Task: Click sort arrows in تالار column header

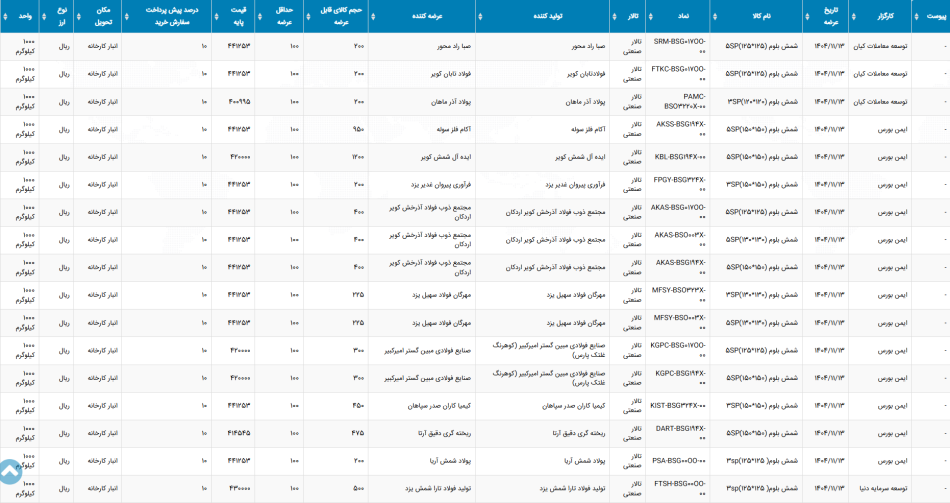Action: click(x=614, y=16)
